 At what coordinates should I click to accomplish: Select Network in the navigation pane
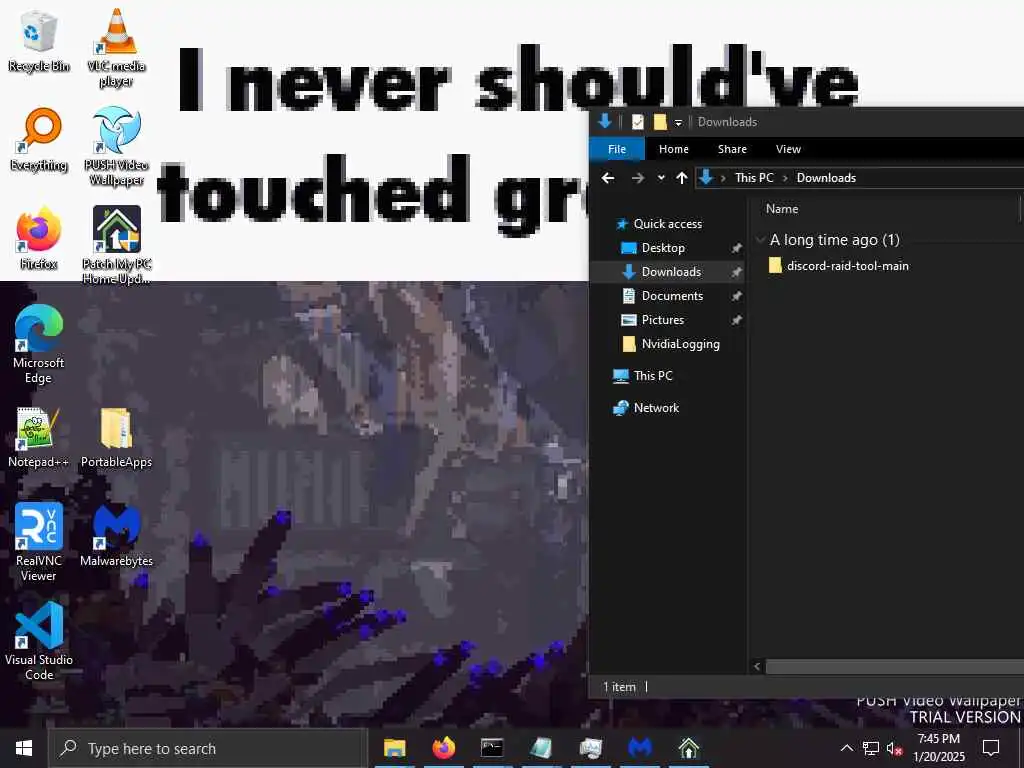(647, 408)
